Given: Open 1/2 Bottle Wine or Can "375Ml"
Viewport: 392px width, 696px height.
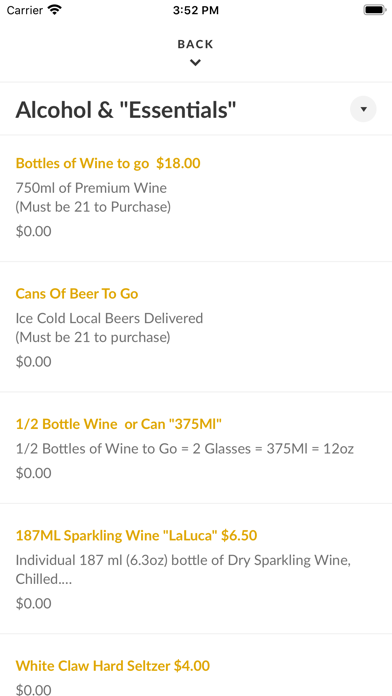Looking at the screenshot, I should (x=119, y=424).
